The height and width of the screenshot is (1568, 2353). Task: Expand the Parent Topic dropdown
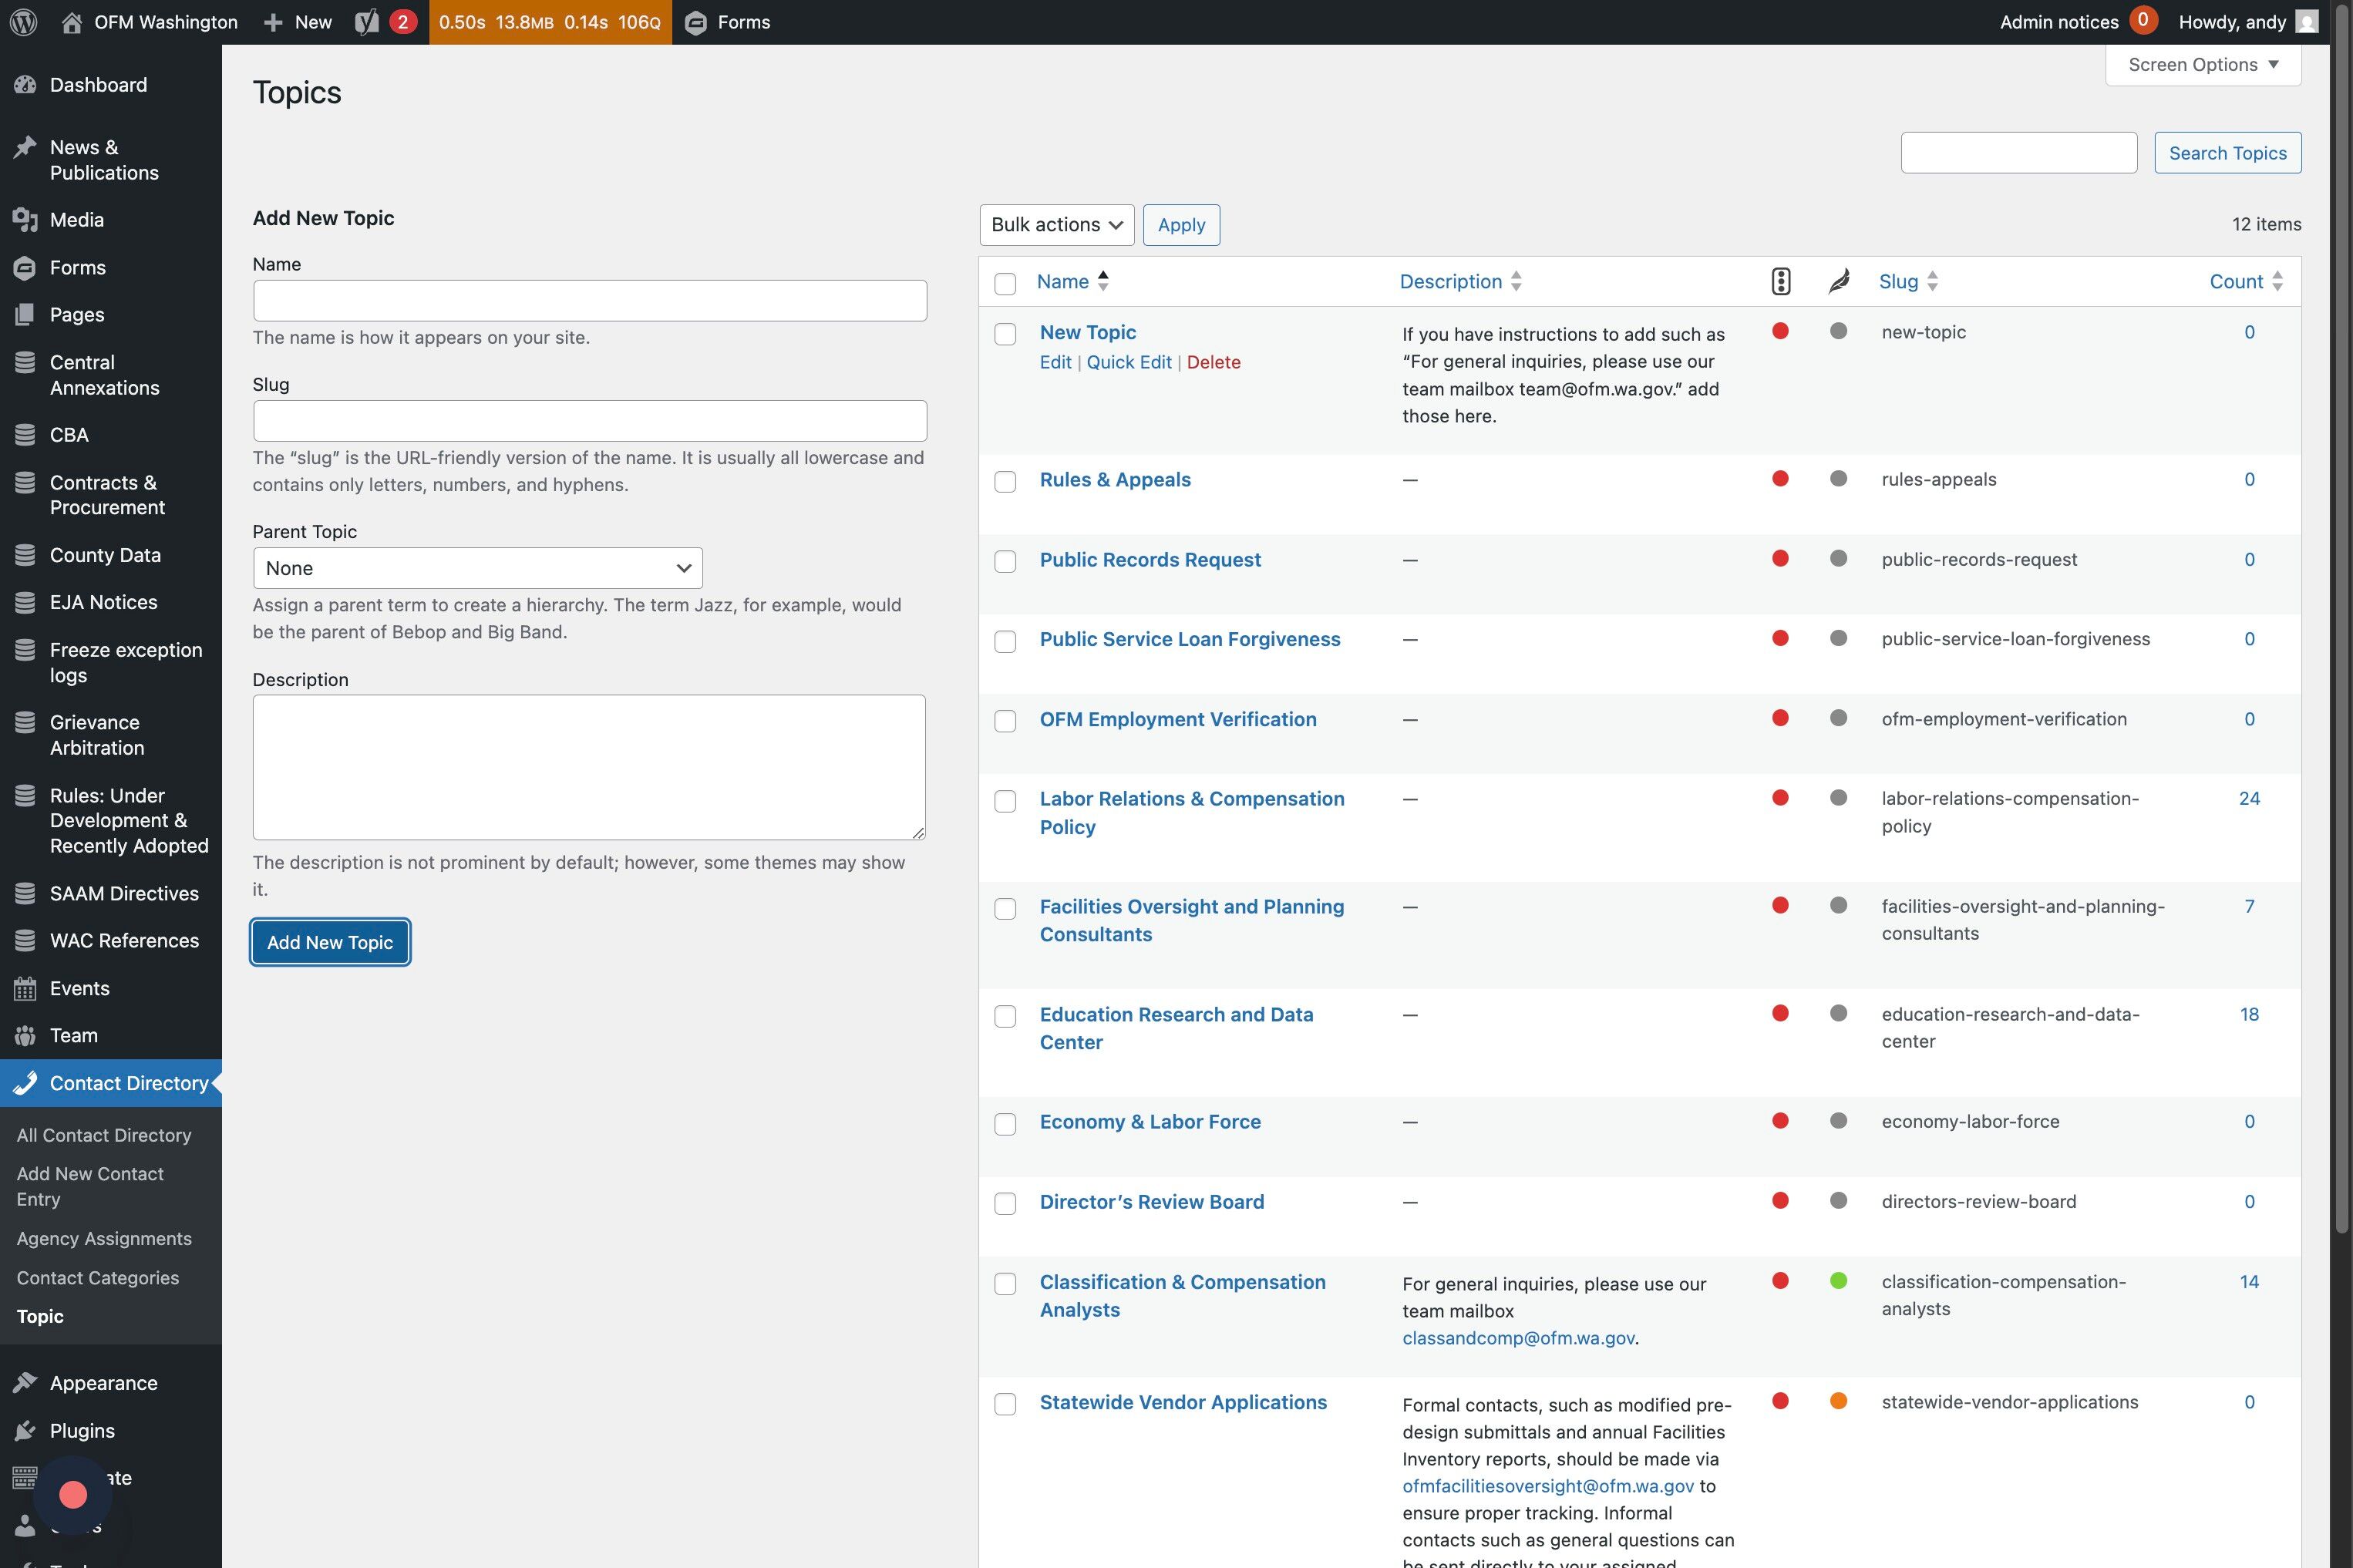(477, 568)
